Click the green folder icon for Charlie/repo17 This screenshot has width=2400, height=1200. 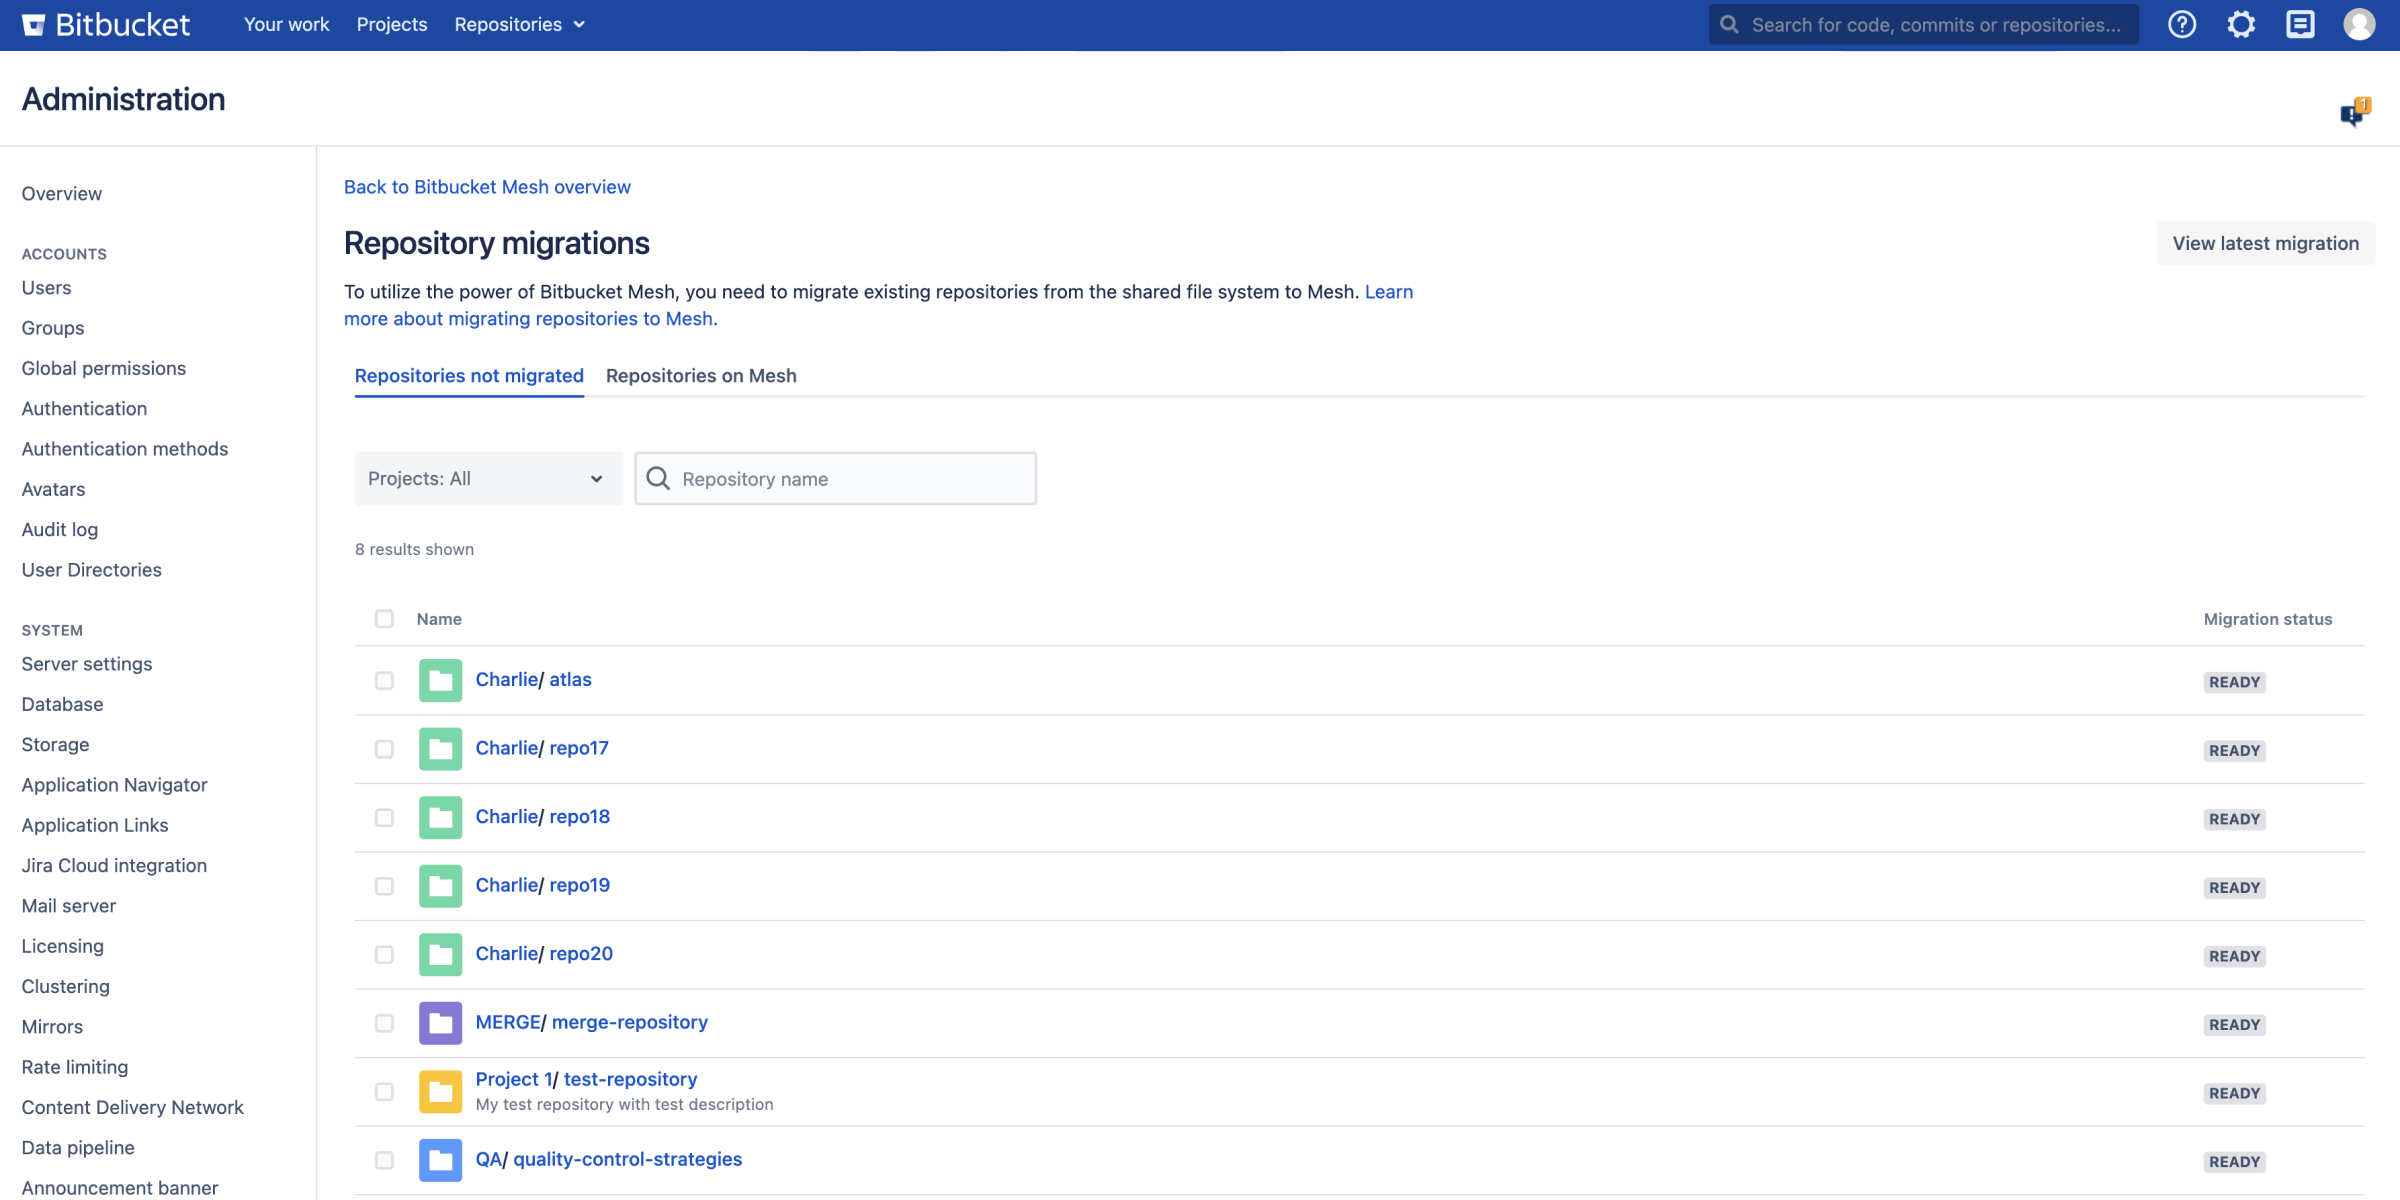[440, 749]
